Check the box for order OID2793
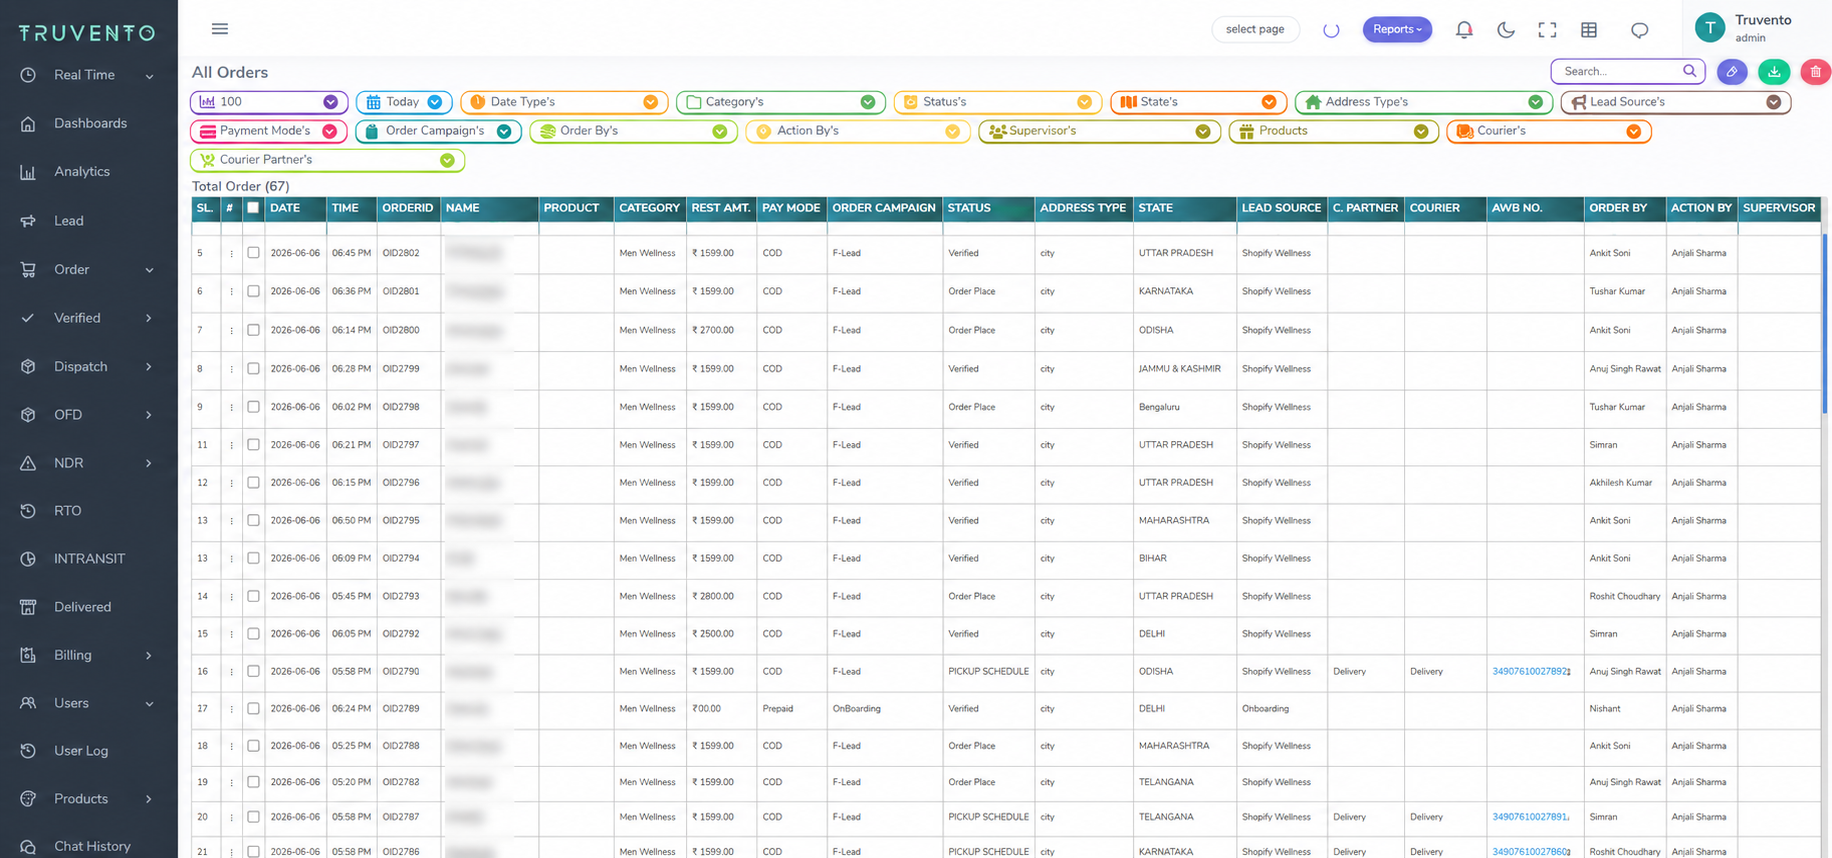 pyautogui.click(x=253, y=596)
